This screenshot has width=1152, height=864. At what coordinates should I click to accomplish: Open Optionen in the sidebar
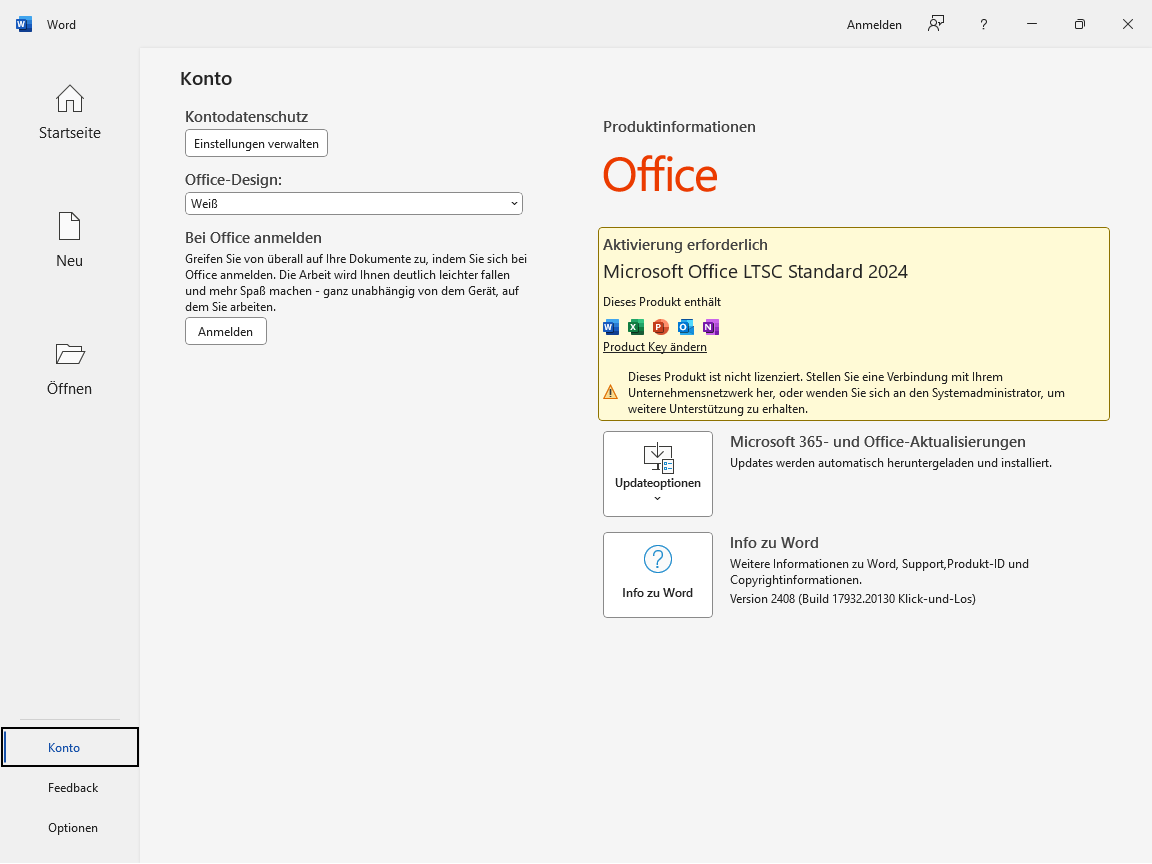tap(73, 828)
